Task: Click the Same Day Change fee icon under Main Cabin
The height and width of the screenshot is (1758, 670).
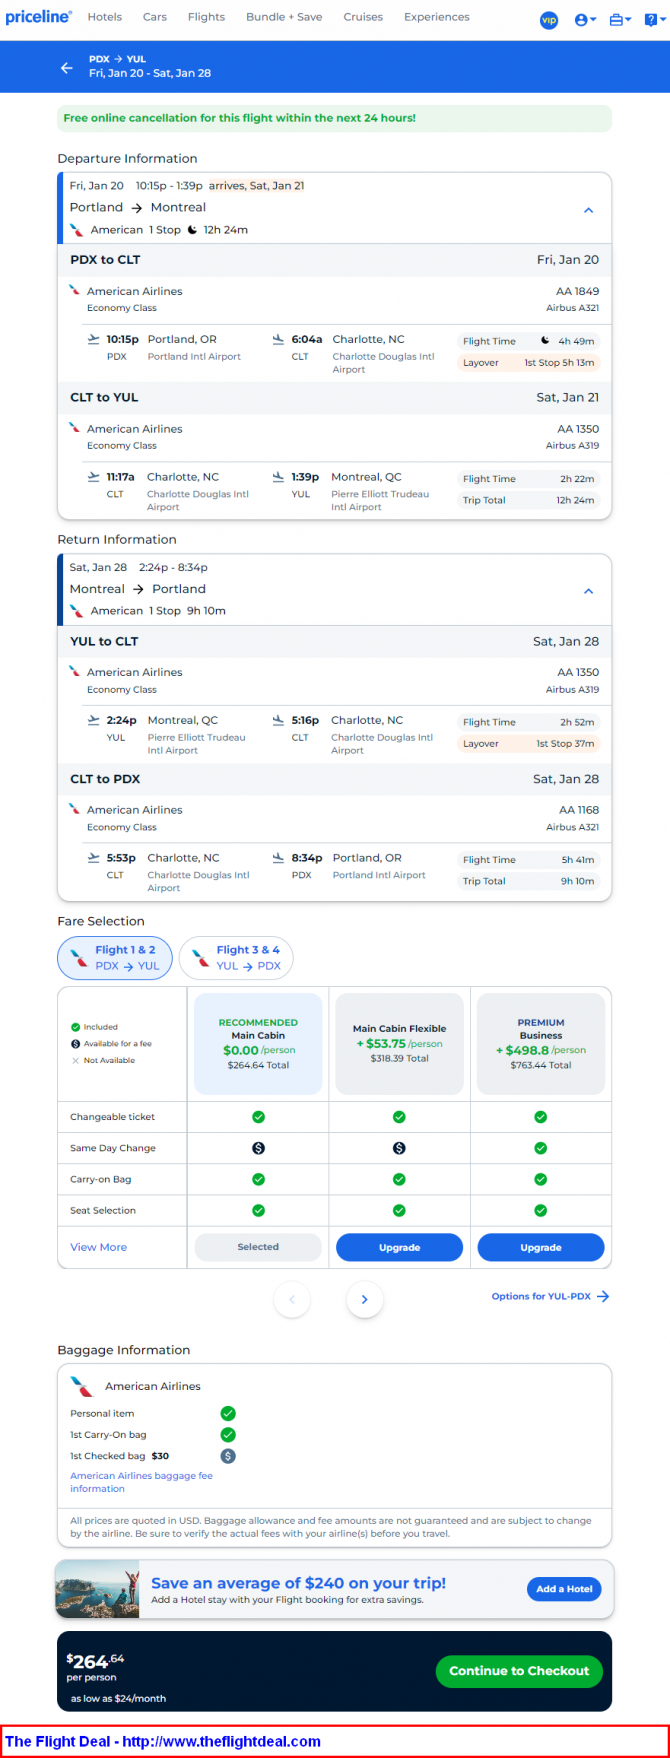Action: pos(258,1148)
